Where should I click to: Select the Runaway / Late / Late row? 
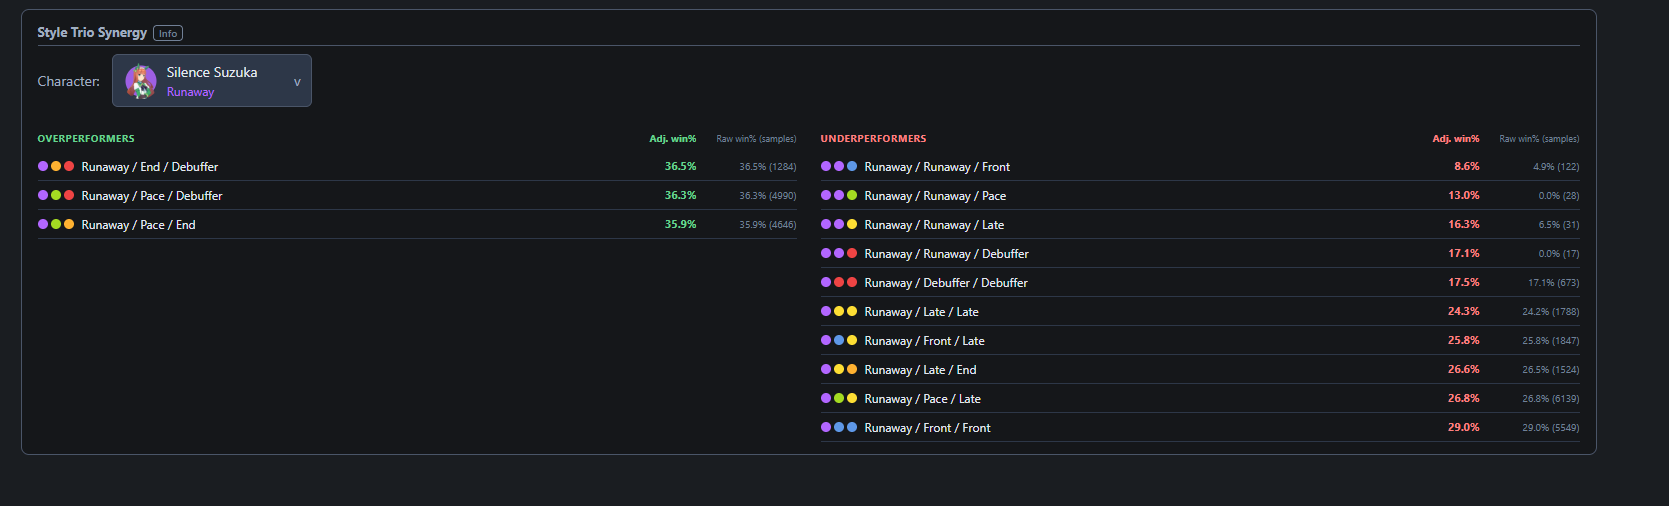(1200, 312)
